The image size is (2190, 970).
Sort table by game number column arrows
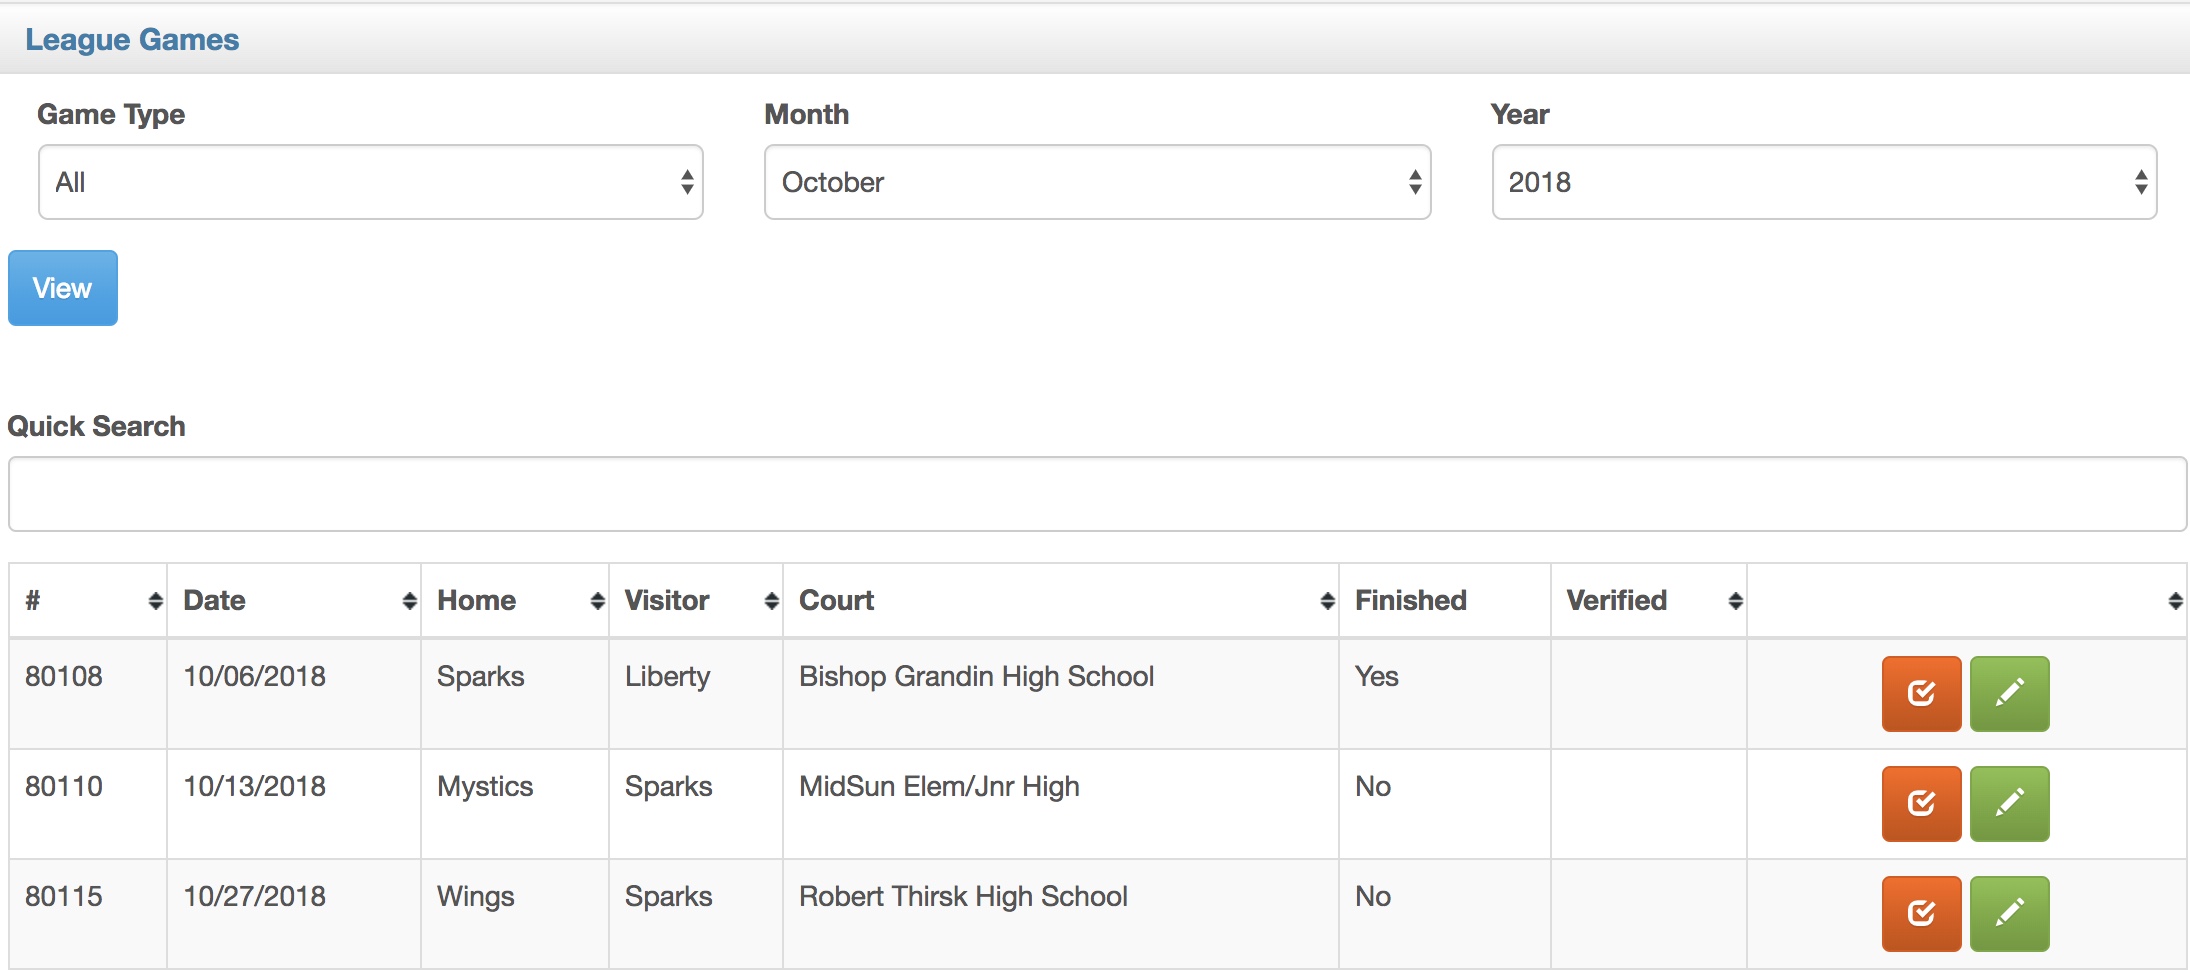tap(155, 601)
